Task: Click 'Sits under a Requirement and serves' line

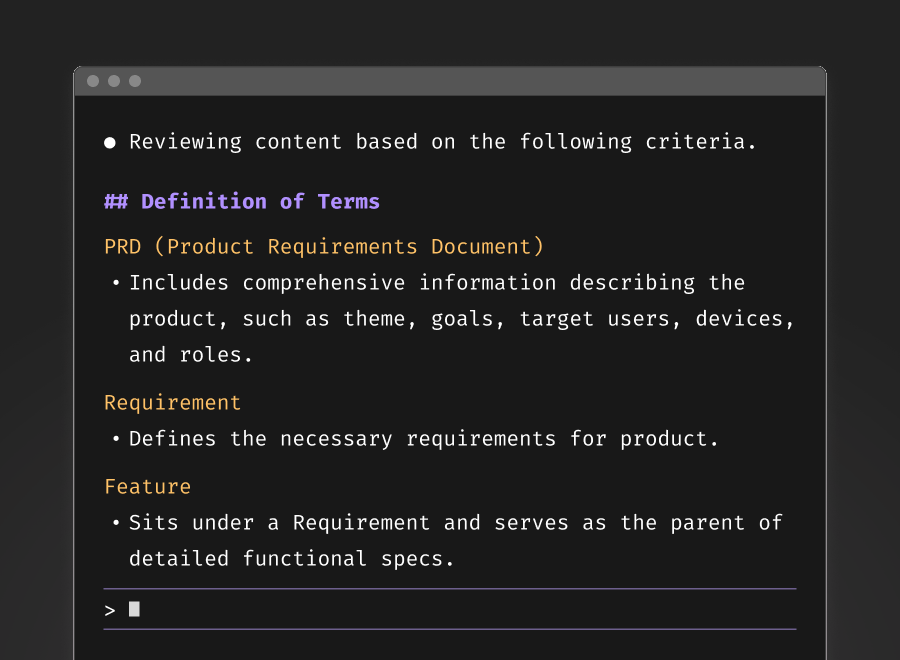Action: pos(456,523)
